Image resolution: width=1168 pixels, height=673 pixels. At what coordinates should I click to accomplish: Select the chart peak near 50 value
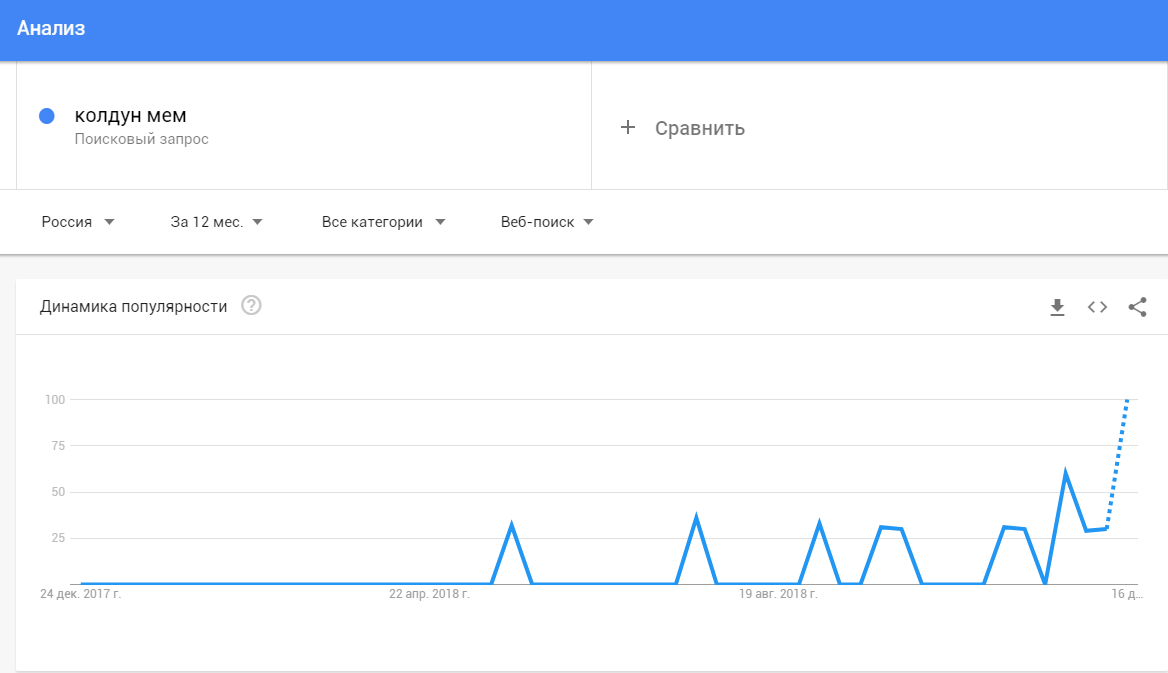[x=1065, y=473]
